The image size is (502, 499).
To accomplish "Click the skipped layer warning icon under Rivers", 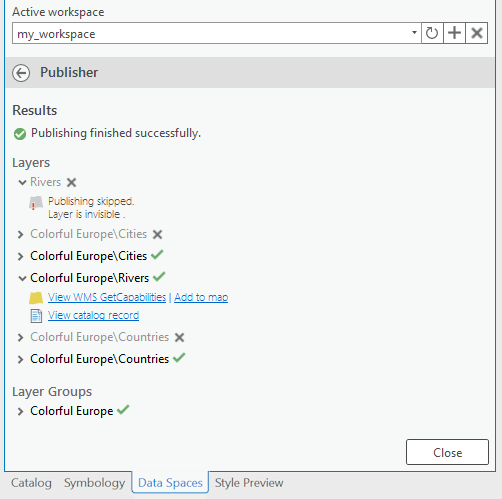I will 36,203.
